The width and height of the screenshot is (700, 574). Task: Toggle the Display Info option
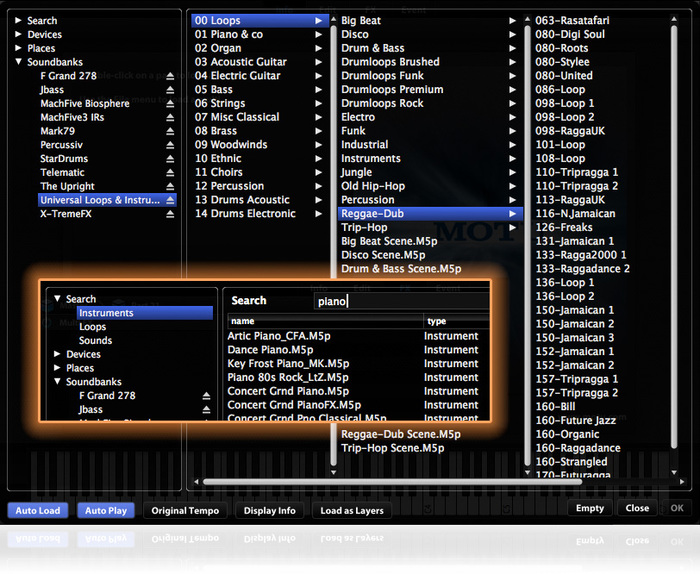point(270,510)
